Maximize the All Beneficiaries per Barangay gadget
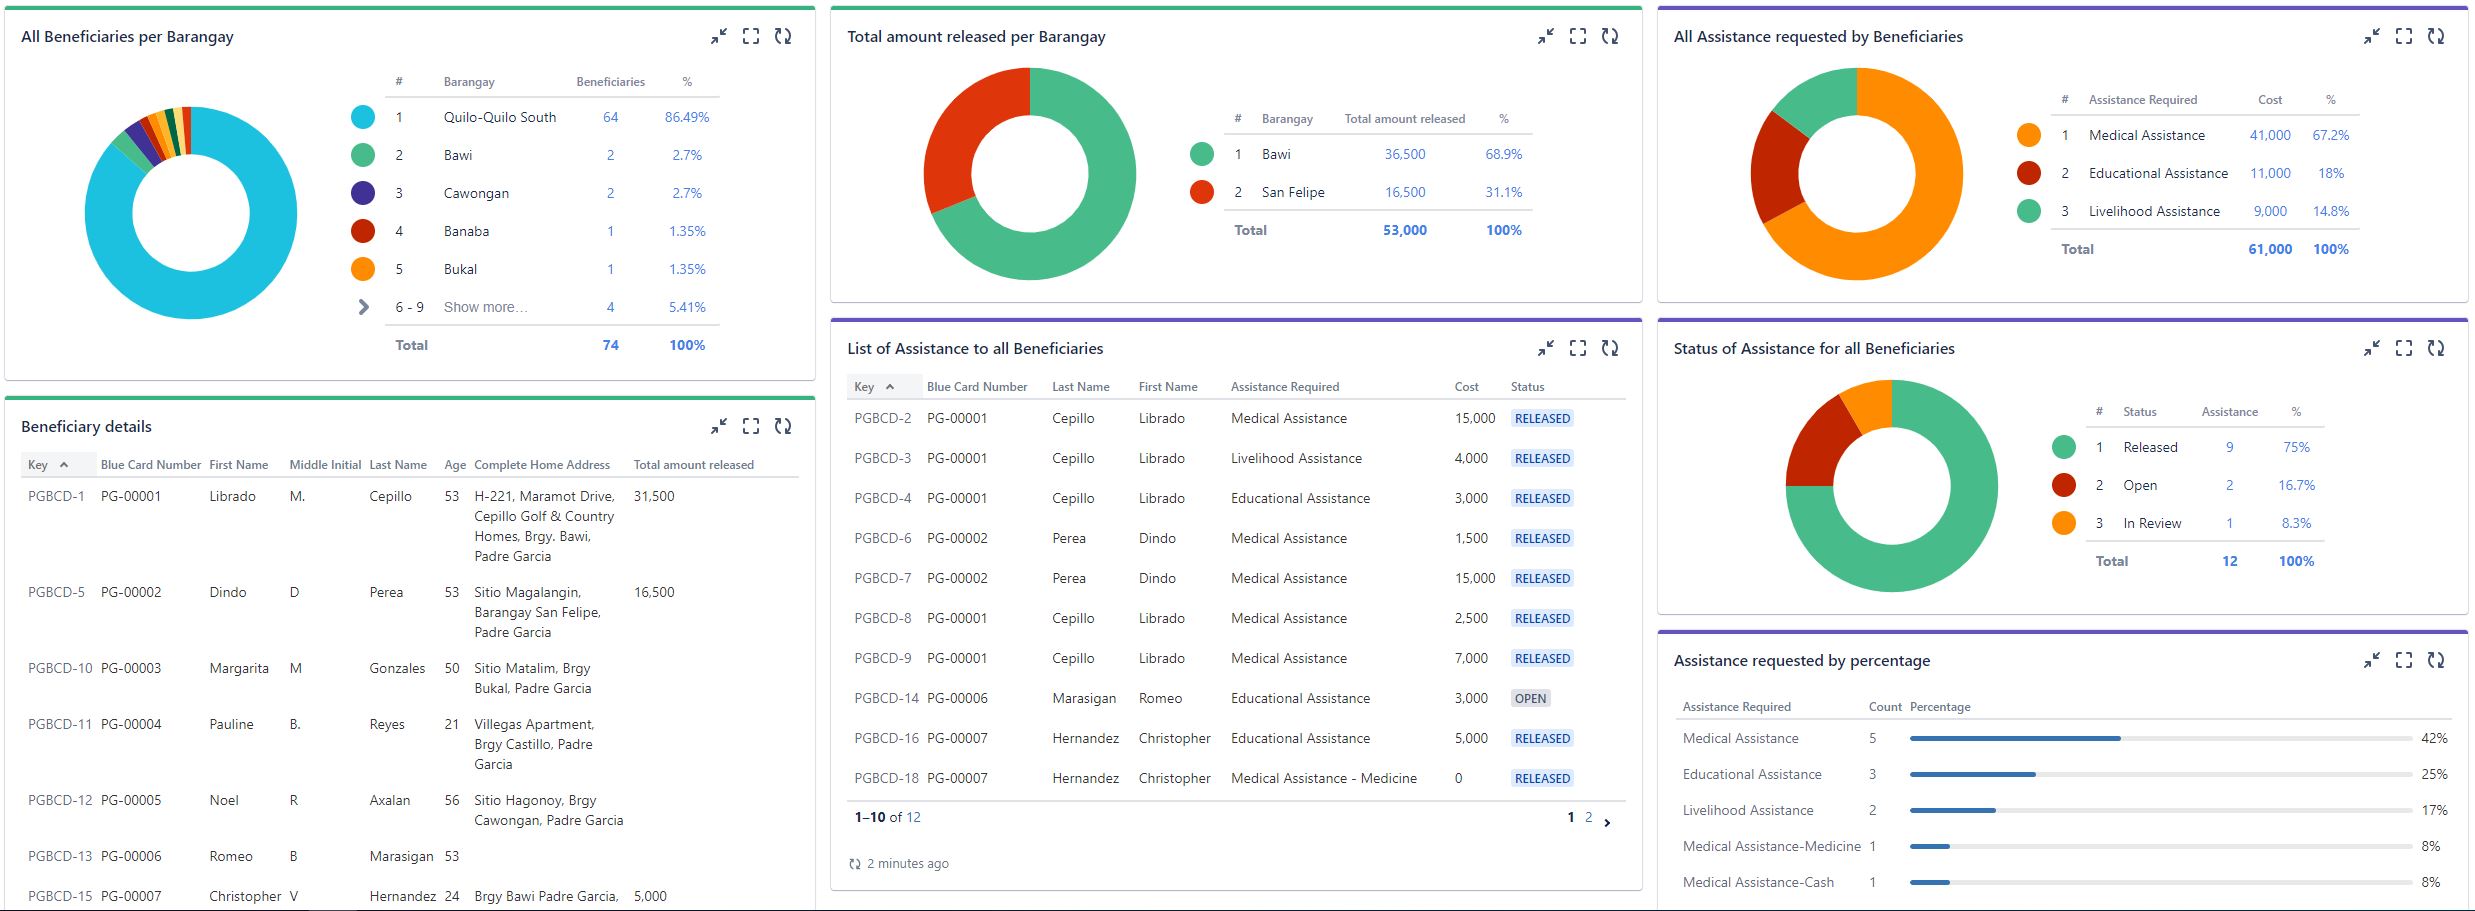The image size is (2475, 911). 751,36
